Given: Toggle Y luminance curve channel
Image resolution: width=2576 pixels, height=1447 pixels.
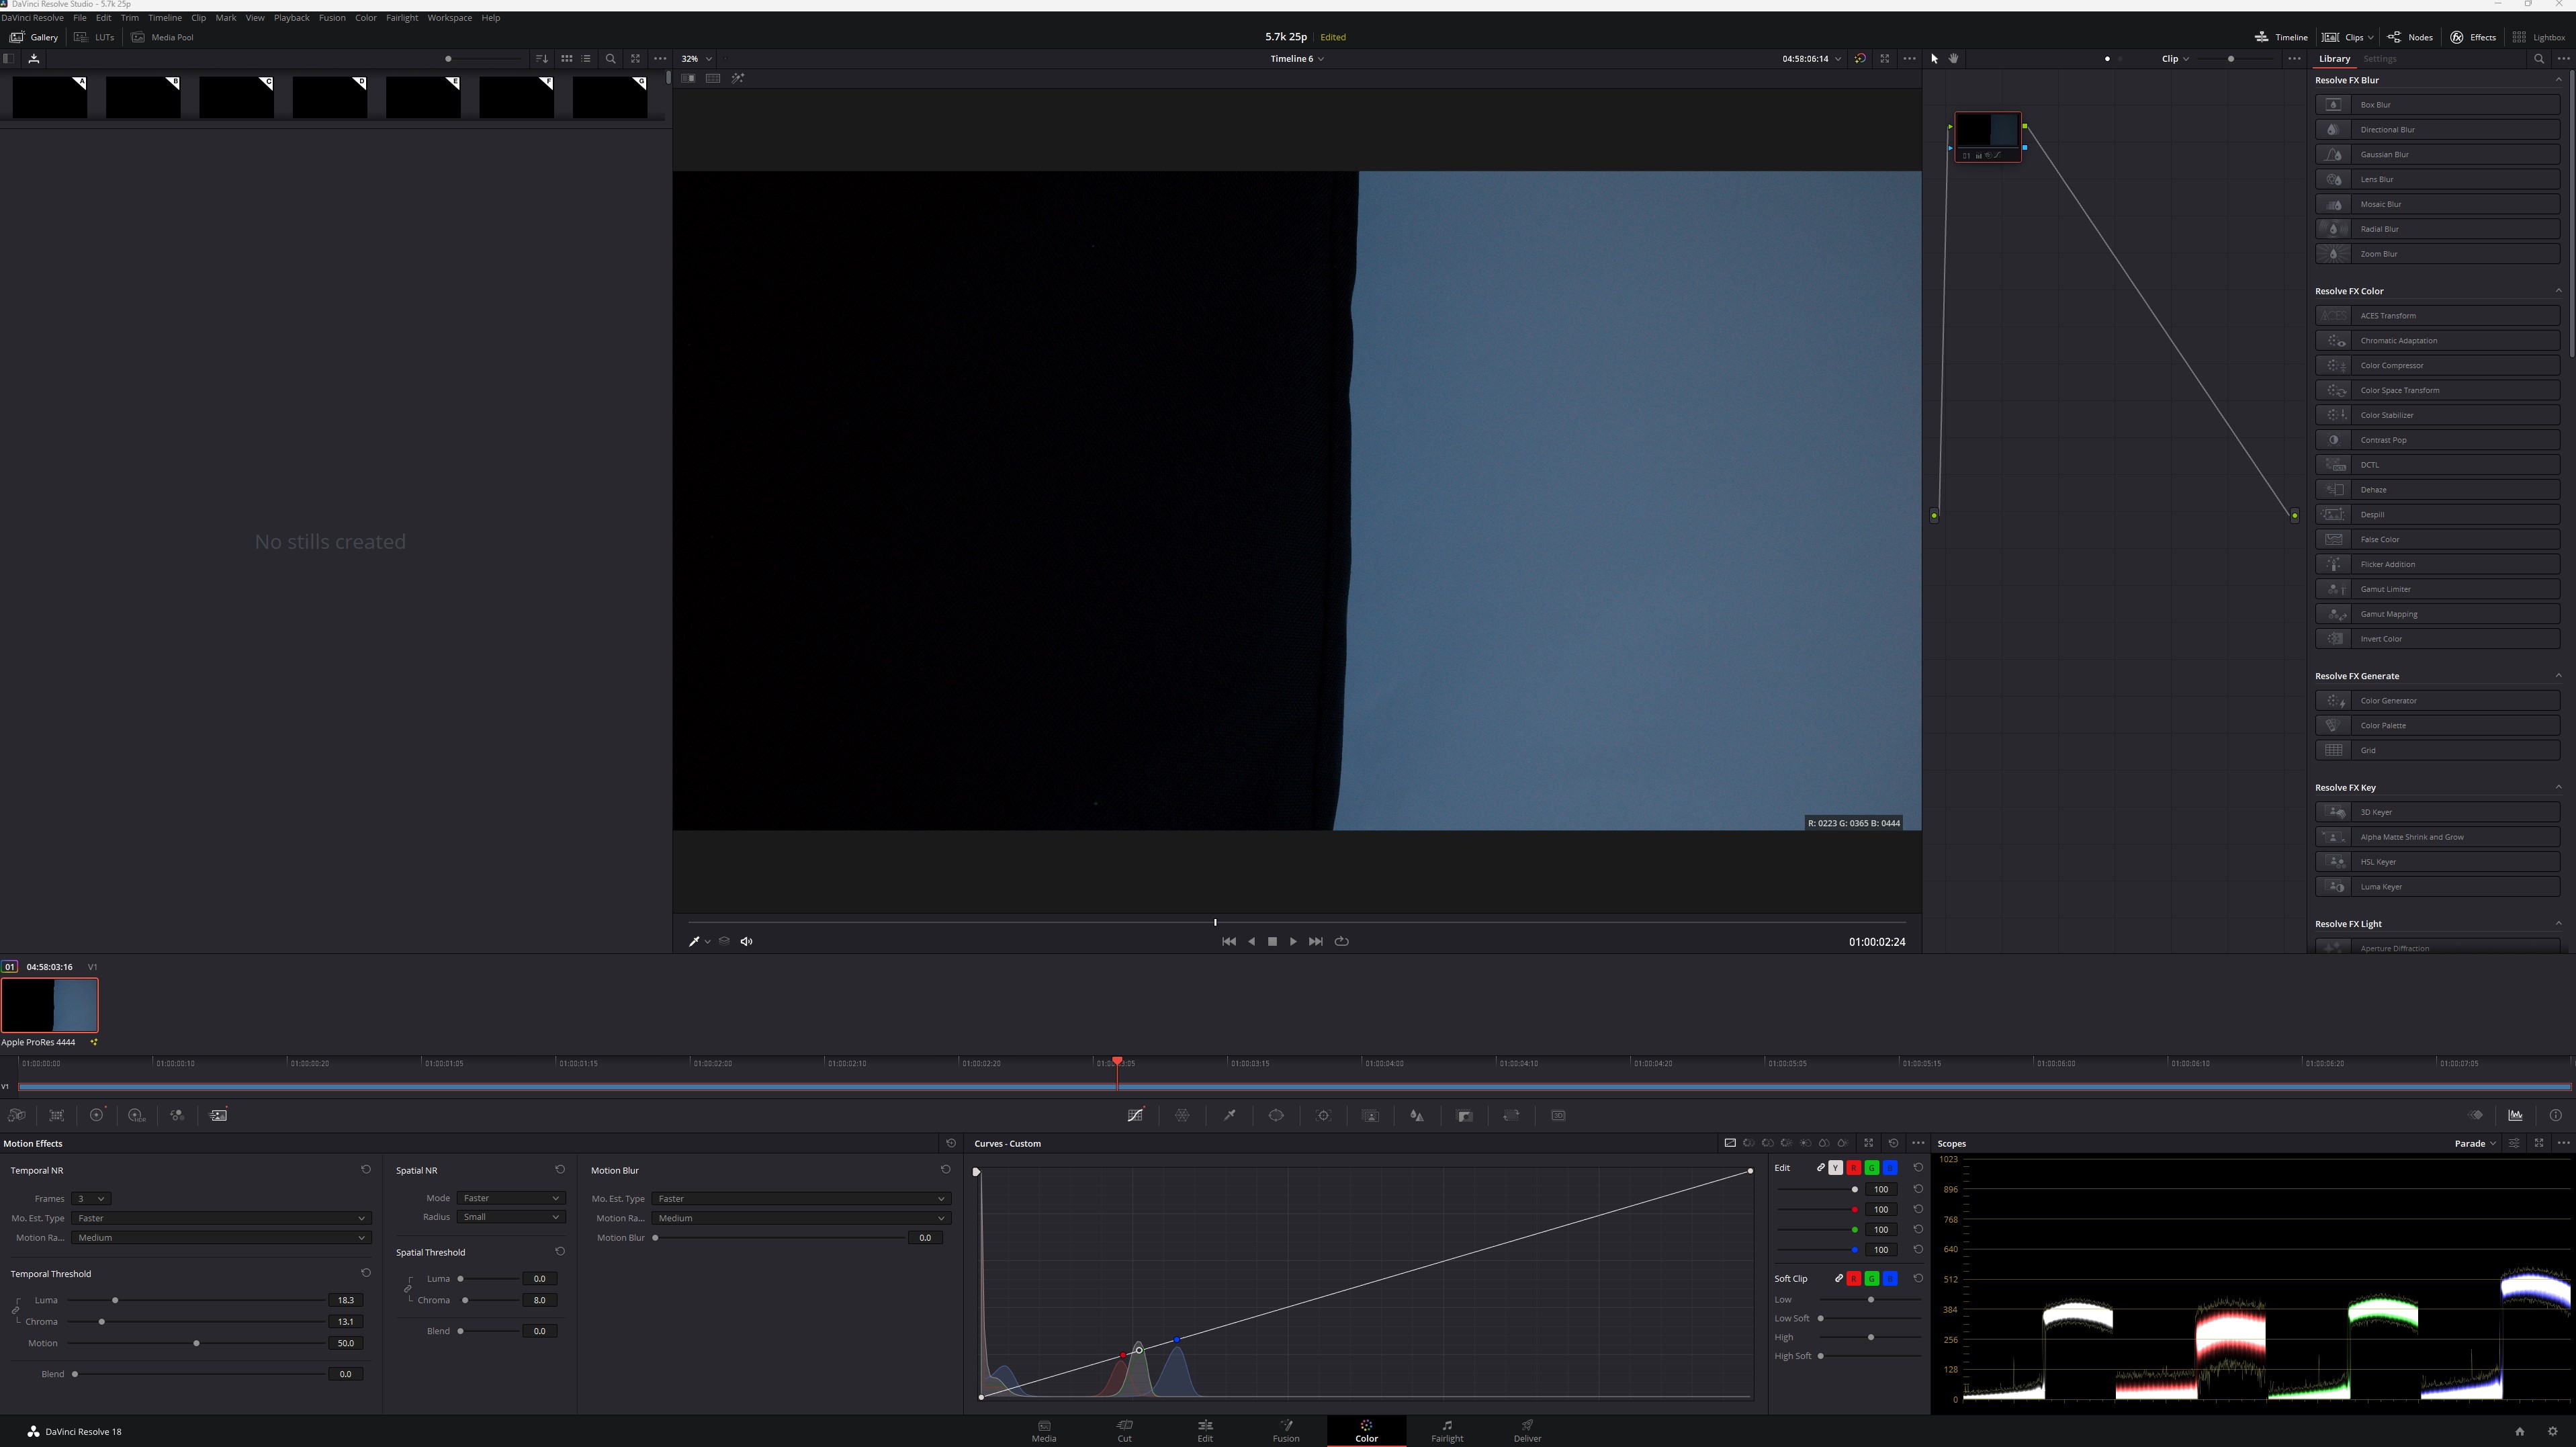Looking at the screenshot, I should coord(1835,1167).
